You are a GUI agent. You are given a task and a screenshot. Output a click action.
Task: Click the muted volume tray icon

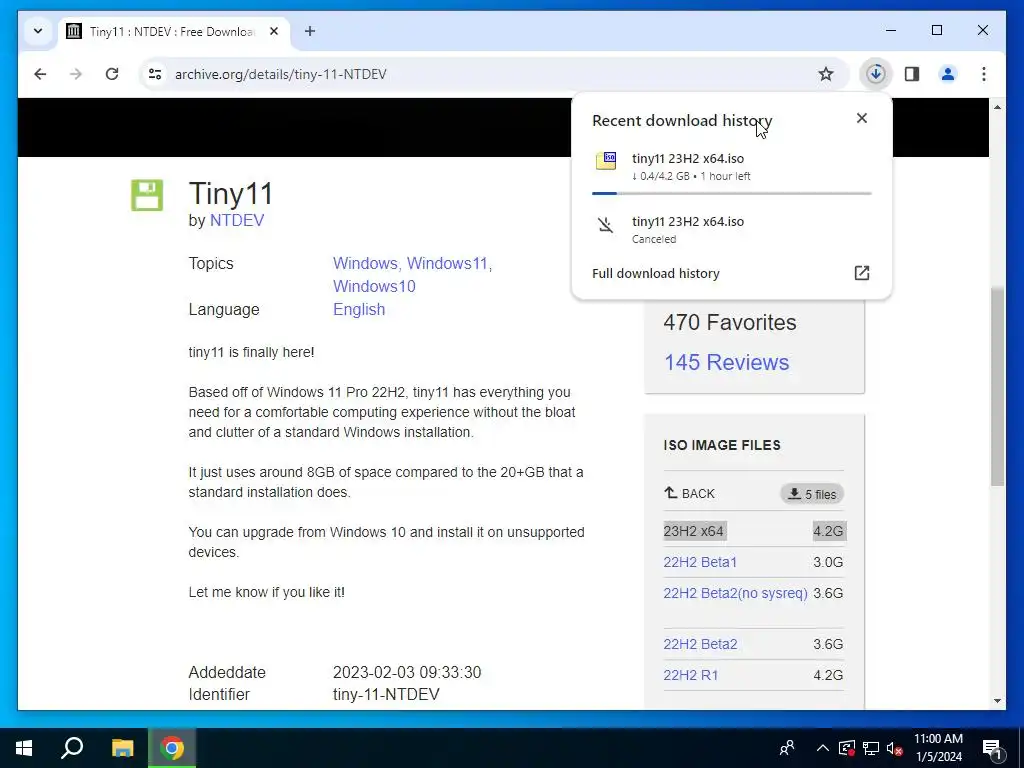(x=894, y=748)
